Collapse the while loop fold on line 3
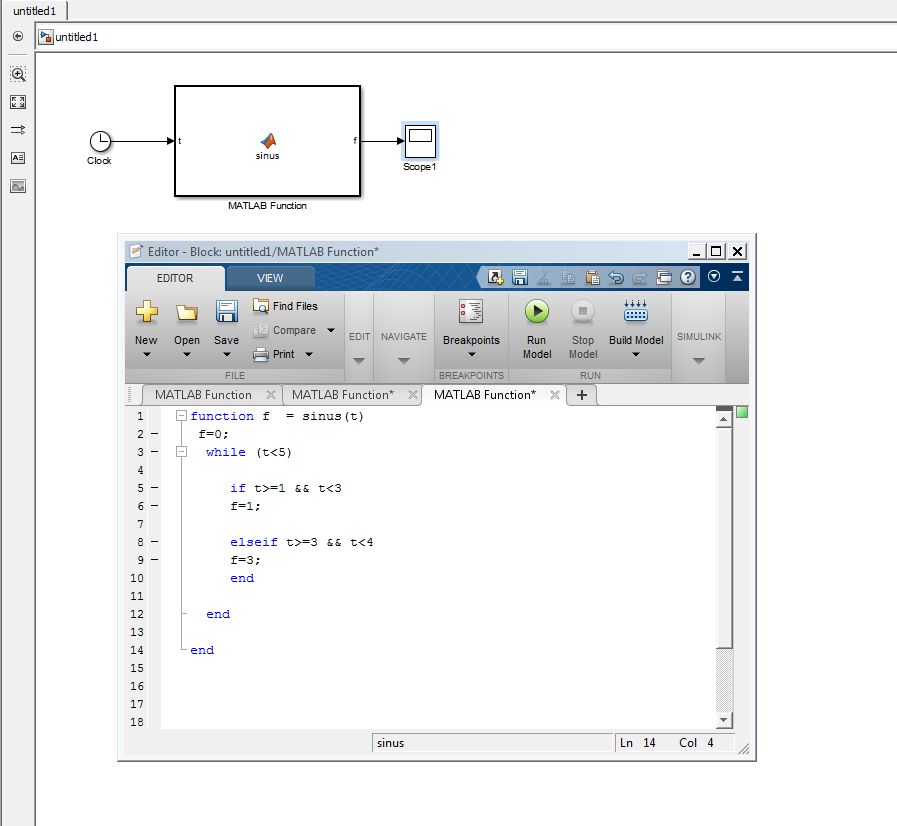 click(181, 452)
